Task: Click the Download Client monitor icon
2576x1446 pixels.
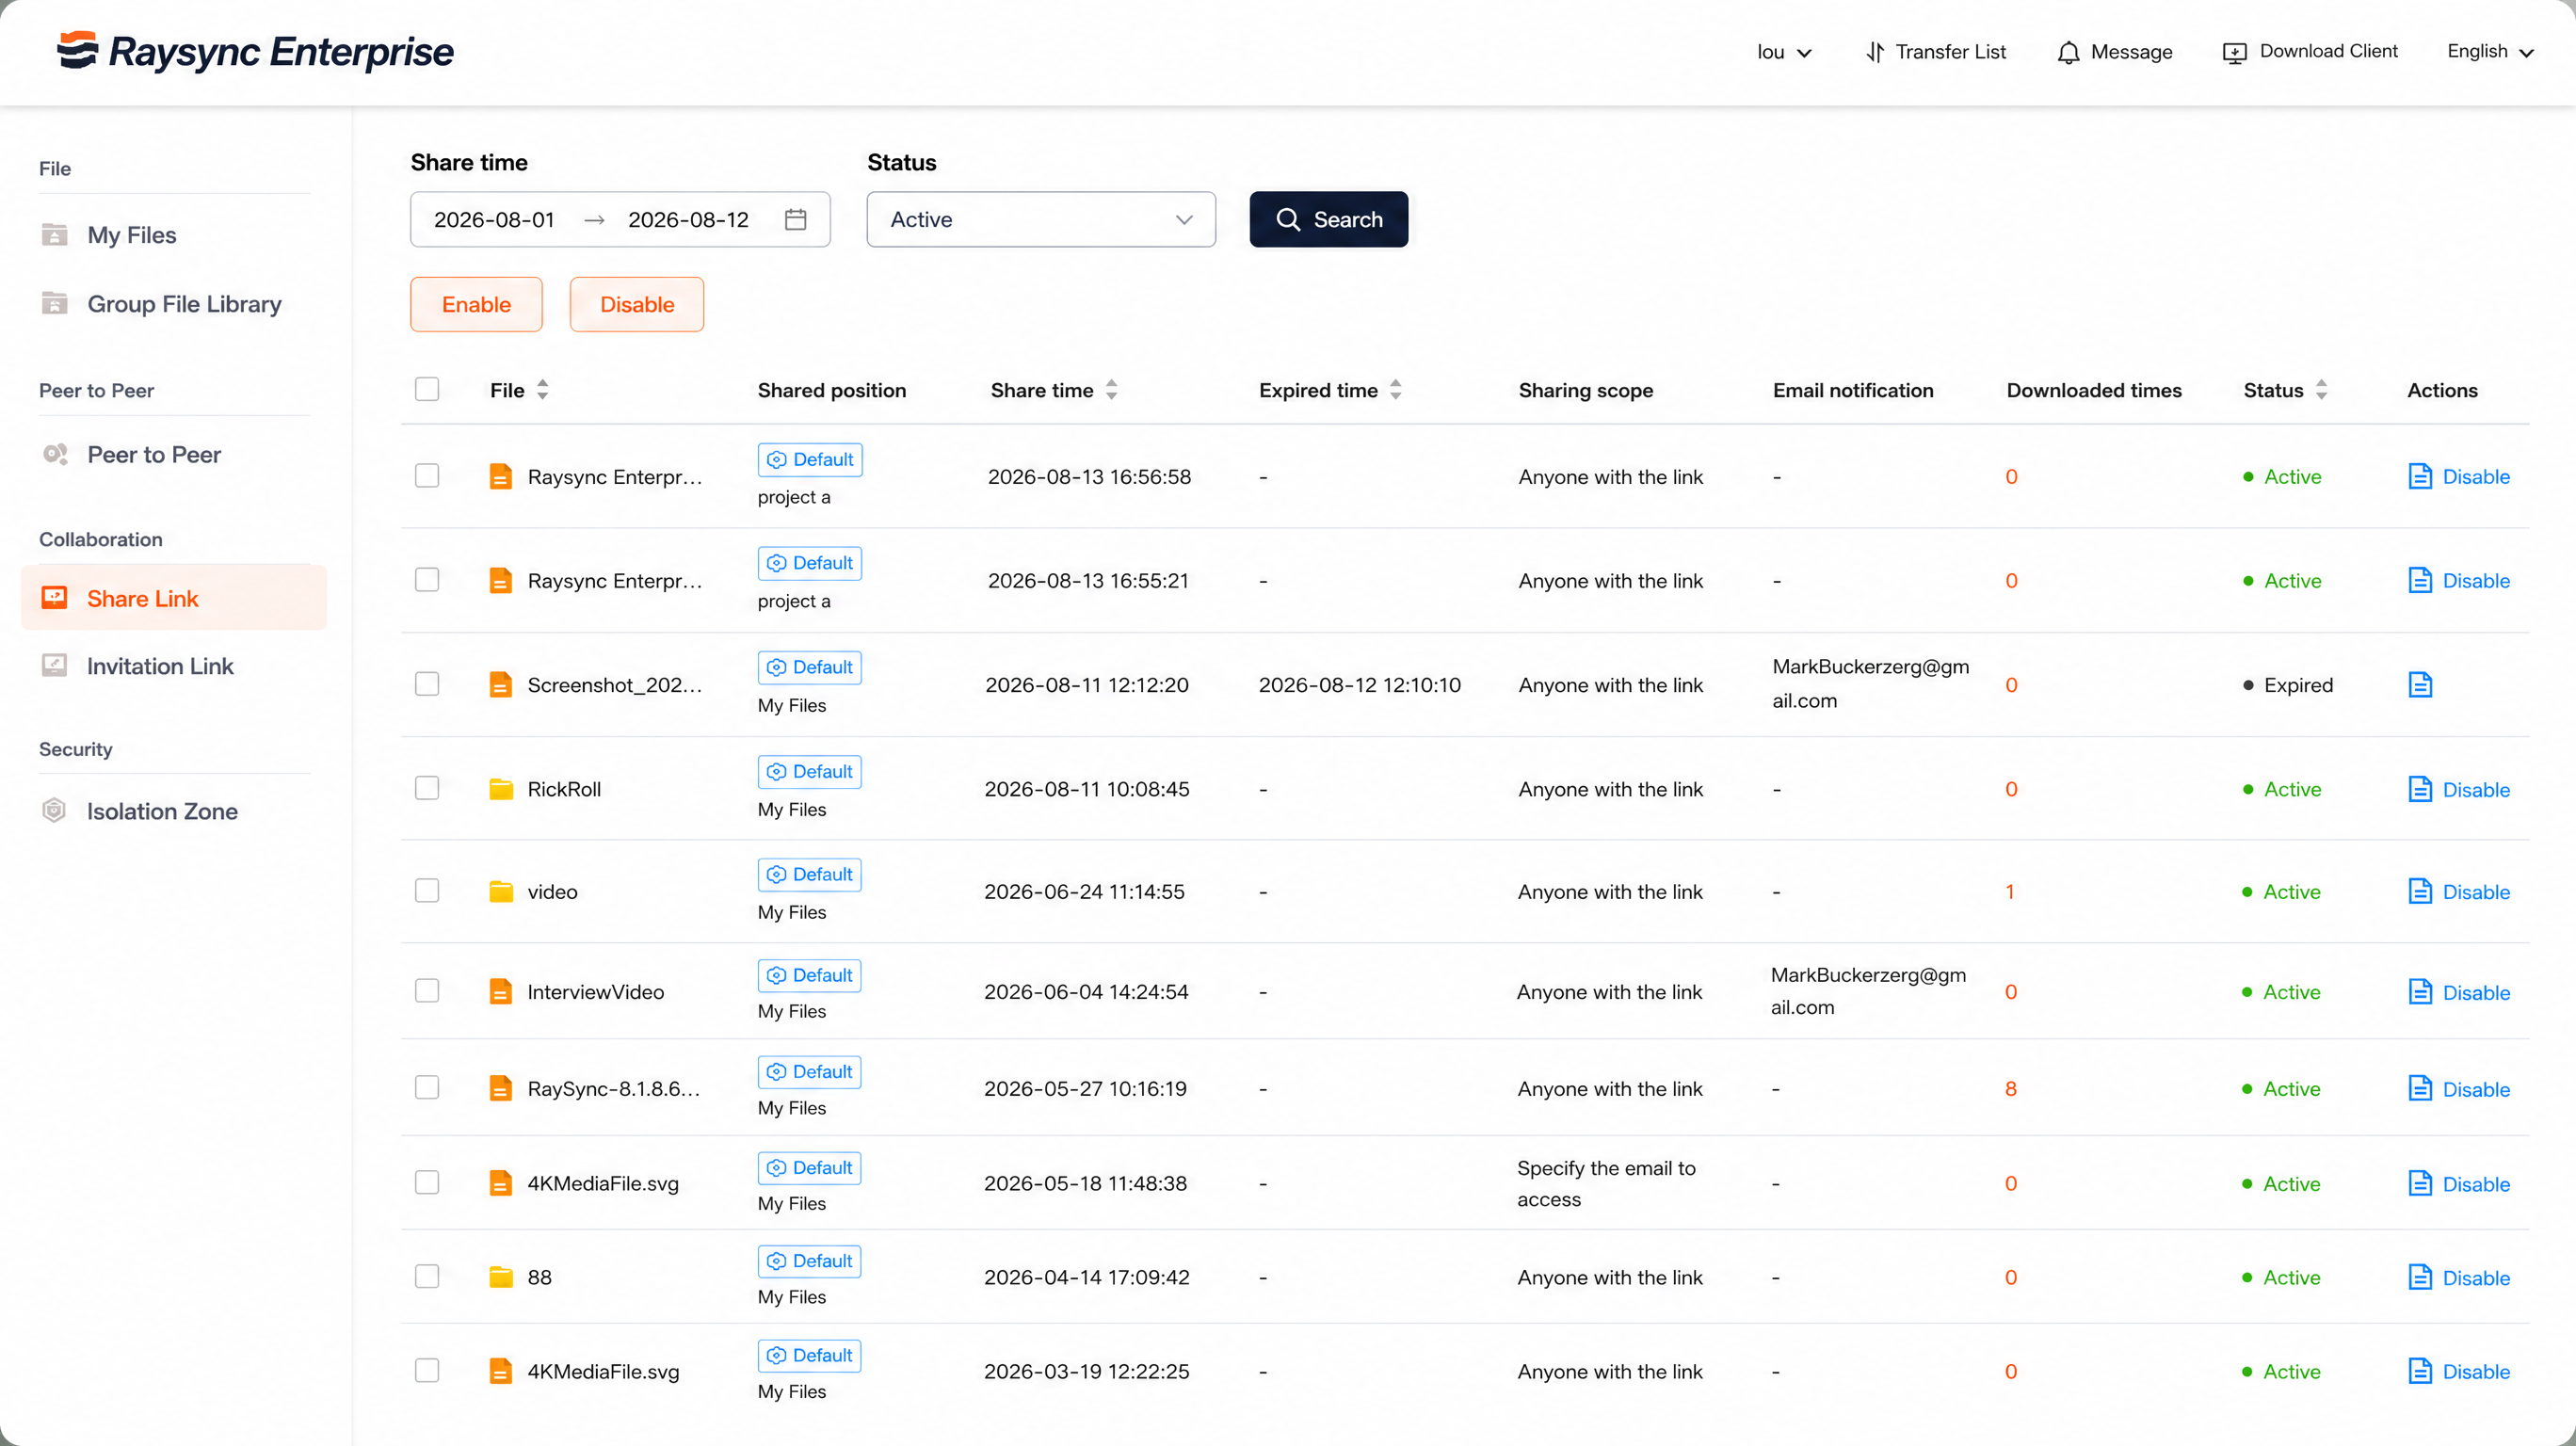Action: coord(2234,52)
